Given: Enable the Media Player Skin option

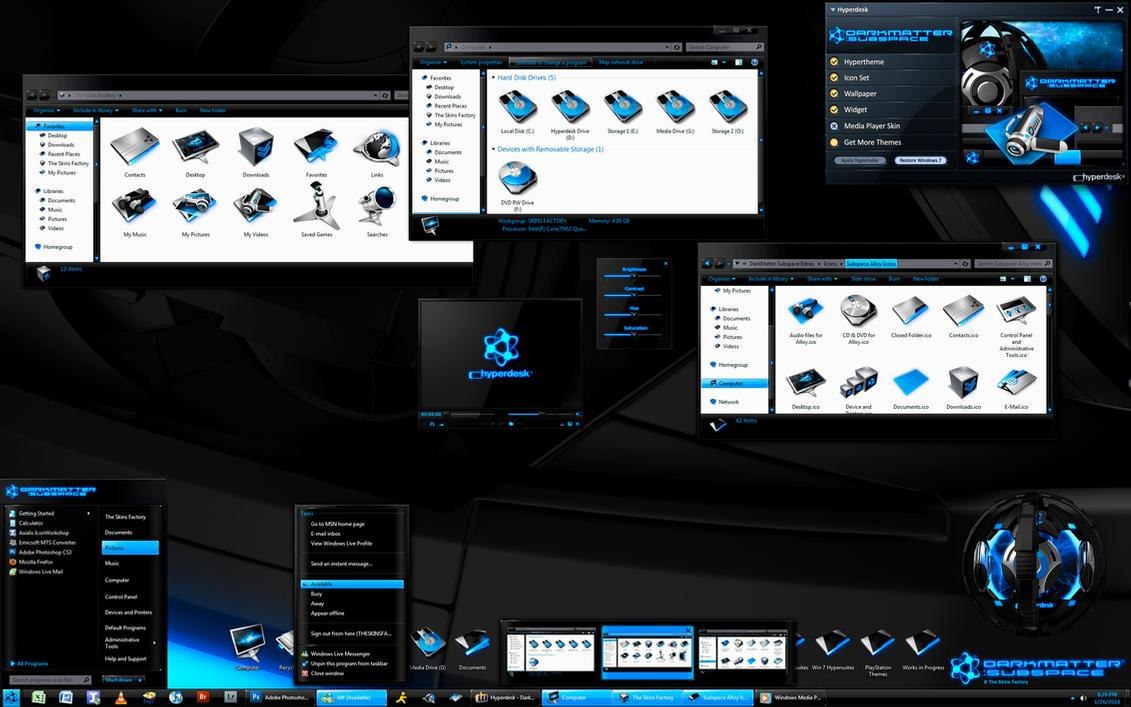Looking at the screenshot, I should pos(834,126).
